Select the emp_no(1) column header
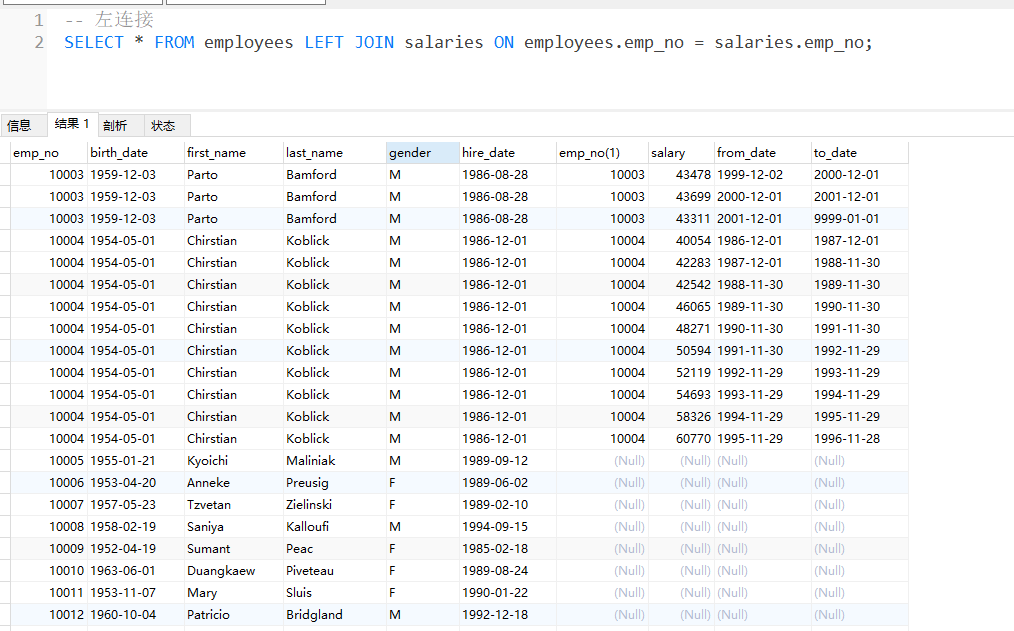 coord(602,153)
